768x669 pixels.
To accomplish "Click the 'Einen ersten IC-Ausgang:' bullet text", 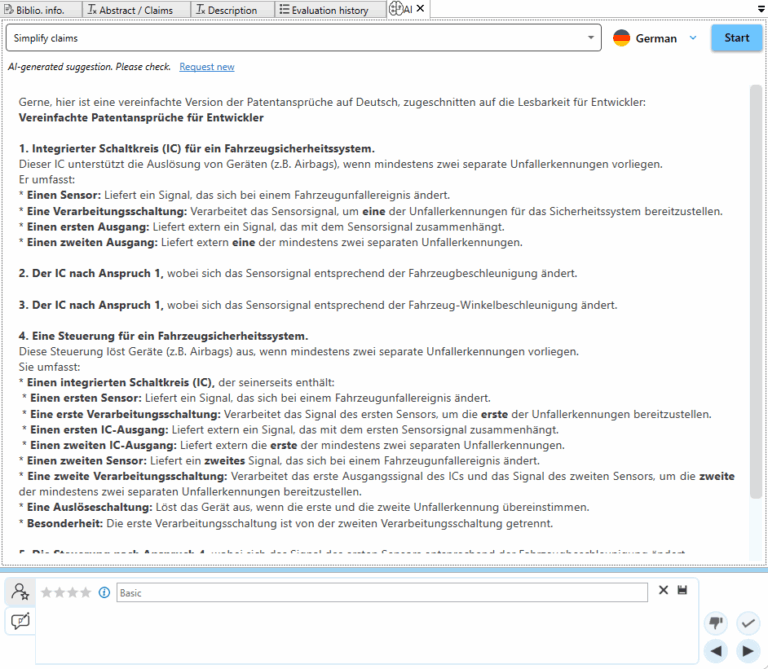I will [x=99, y=430].
